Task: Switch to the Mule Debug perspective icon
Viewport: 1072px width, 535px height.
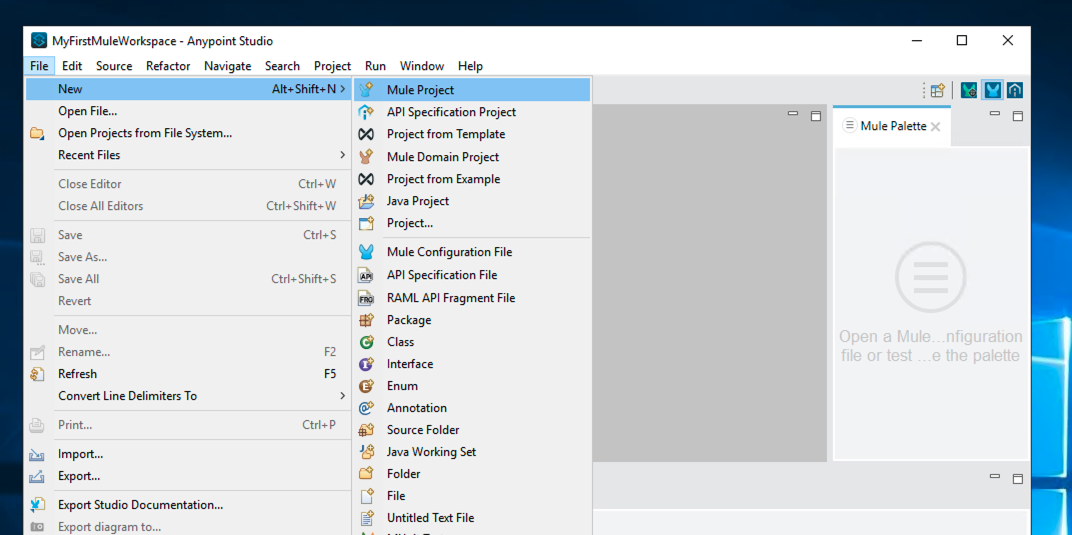Action: (969, 90)
